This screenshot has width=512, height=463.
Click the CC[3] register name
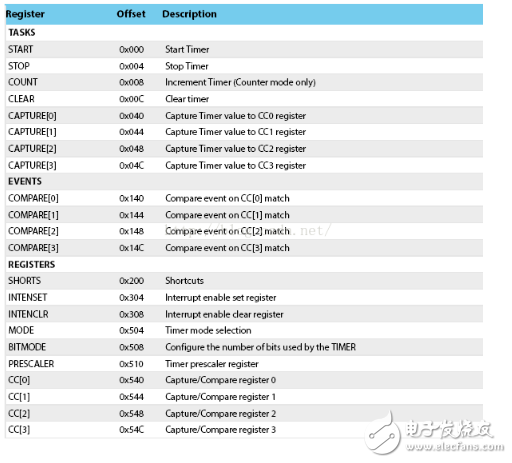coord(19,430)
